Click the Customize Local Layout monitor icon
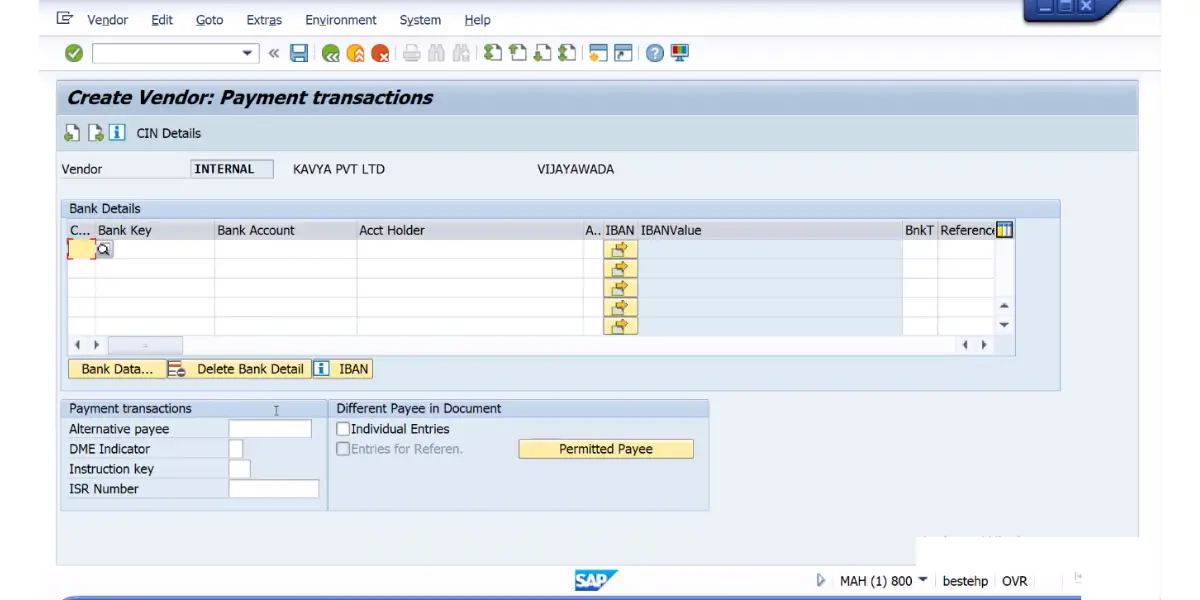 680,53
